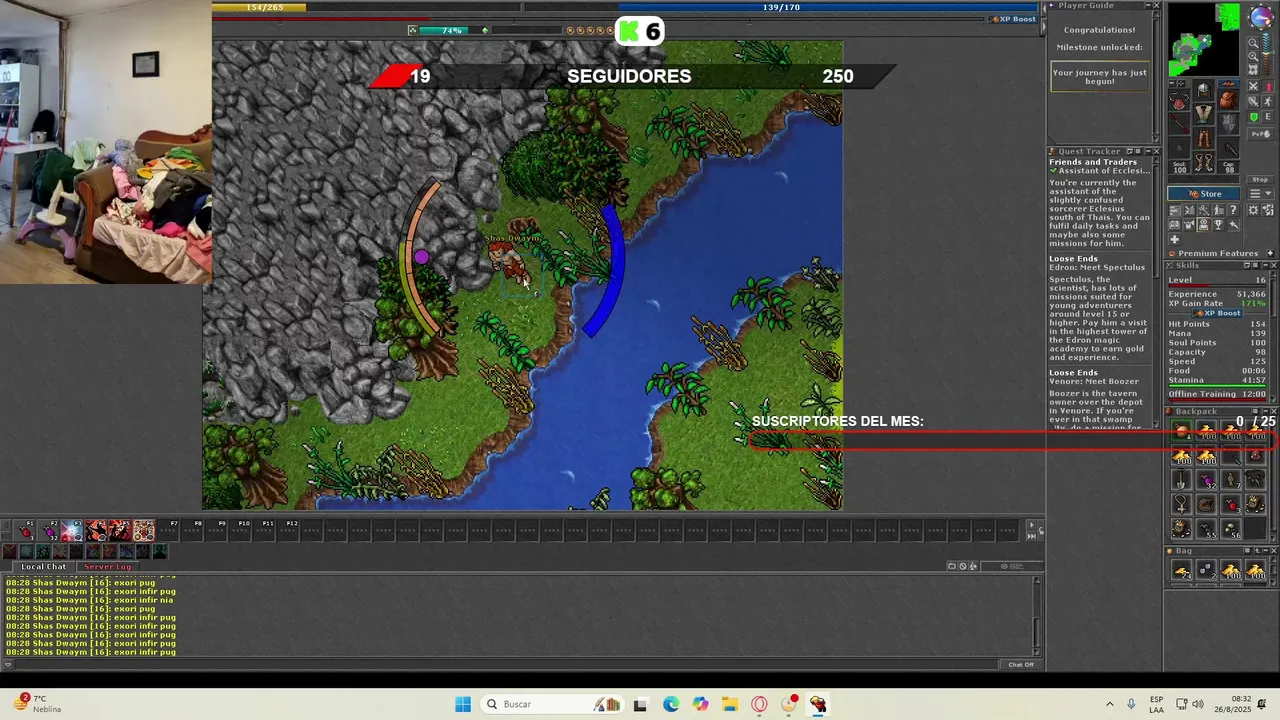Select the legs equipment slot
1280x720 pixels.
pyautogui.click(x=1203, y=138)
